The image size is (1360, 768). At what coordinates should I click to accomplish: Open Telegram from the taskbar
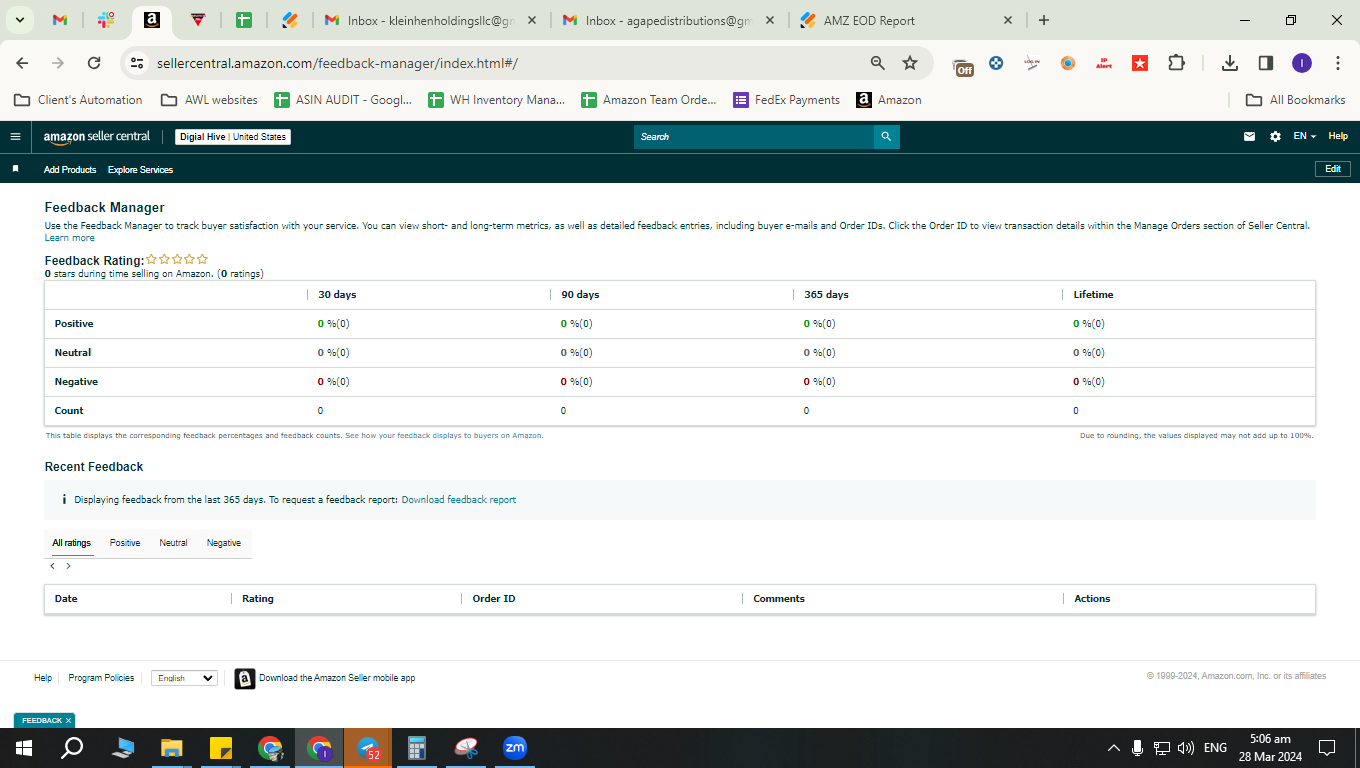[x=368, y=748]
